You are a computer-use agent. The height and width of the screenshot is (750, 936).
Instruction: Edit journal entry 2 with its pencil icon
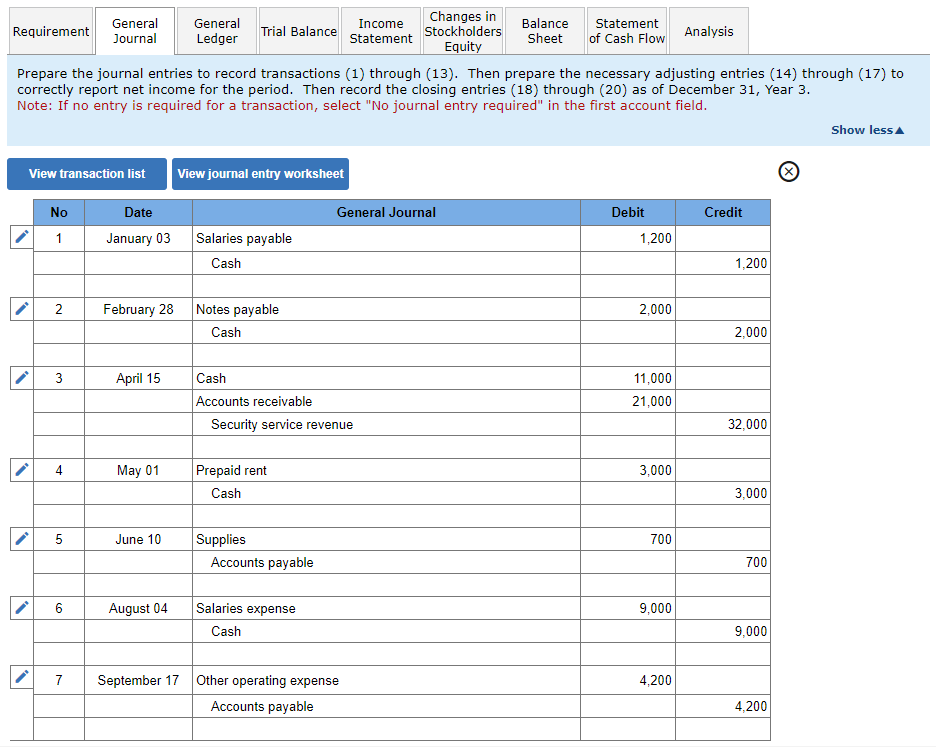point(21,309)
